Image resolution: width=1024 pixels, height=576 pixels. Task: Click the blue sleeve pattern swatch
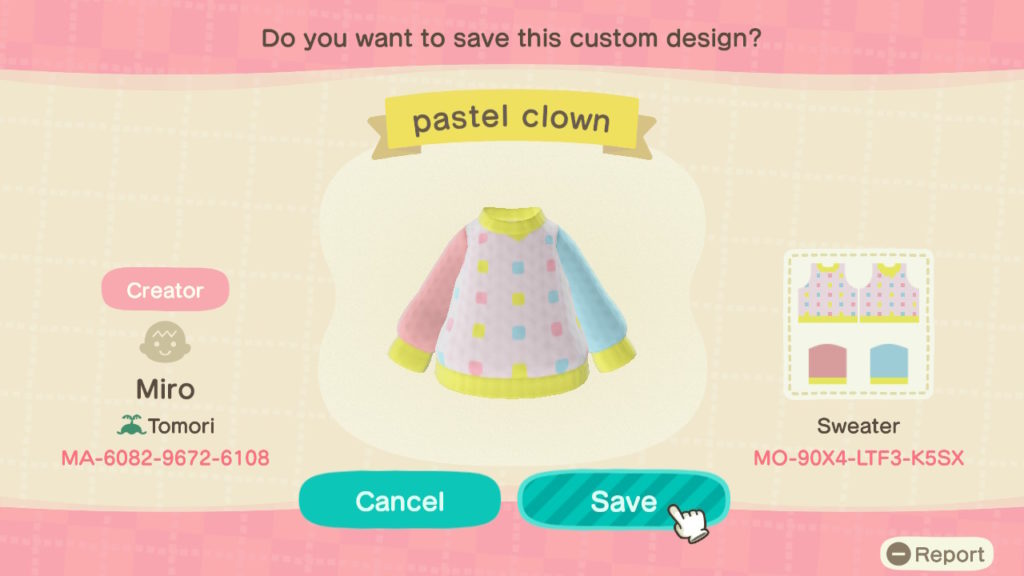[x=889, y=364]
